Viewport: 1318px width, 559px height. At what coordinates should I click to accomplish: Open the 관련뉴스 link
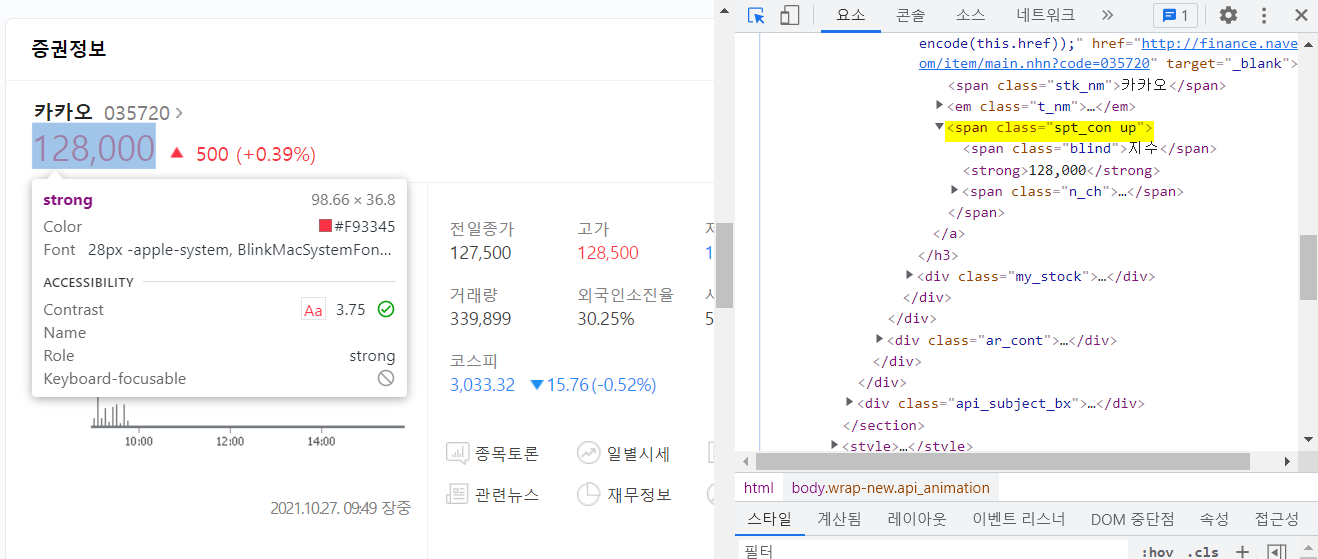(x=493, y=494)
